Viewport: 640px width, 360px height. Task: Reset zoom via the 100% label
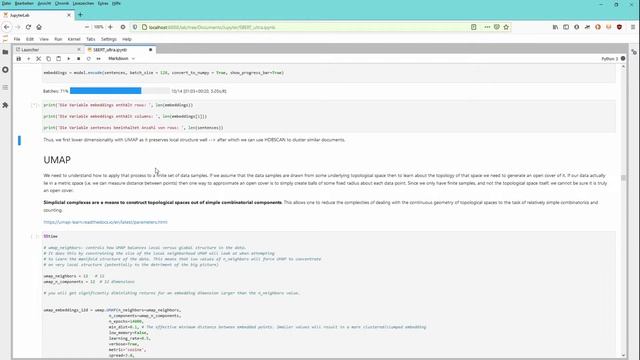pyautogui.click(x=99, y=27)
